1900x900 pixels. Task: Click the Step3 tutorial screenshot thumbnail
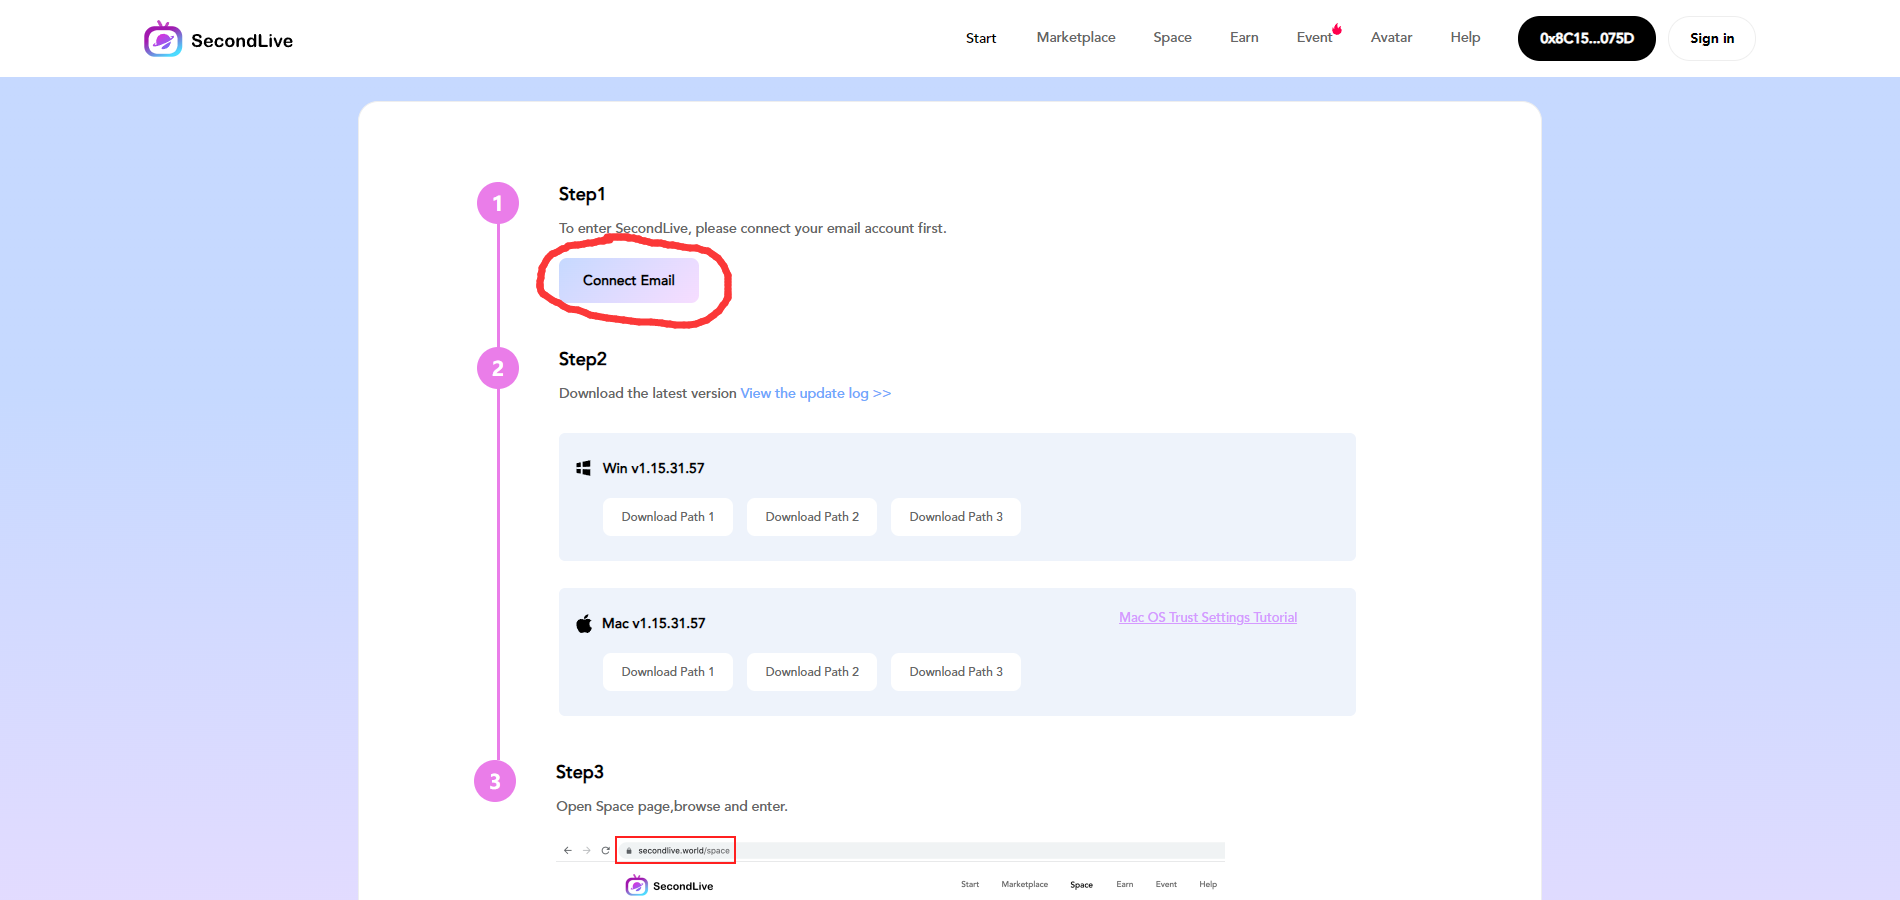tap(890, 868)
